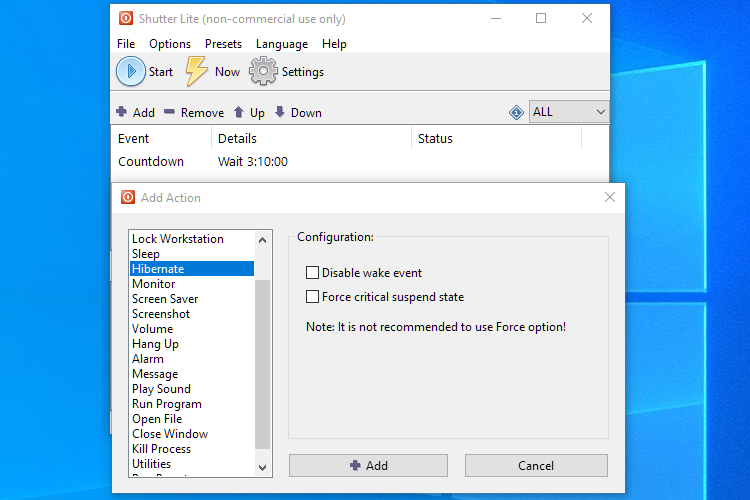Enable Disable wake event checkbox
The width and height of the screenshot is (750, 500).
coord(312,273)
